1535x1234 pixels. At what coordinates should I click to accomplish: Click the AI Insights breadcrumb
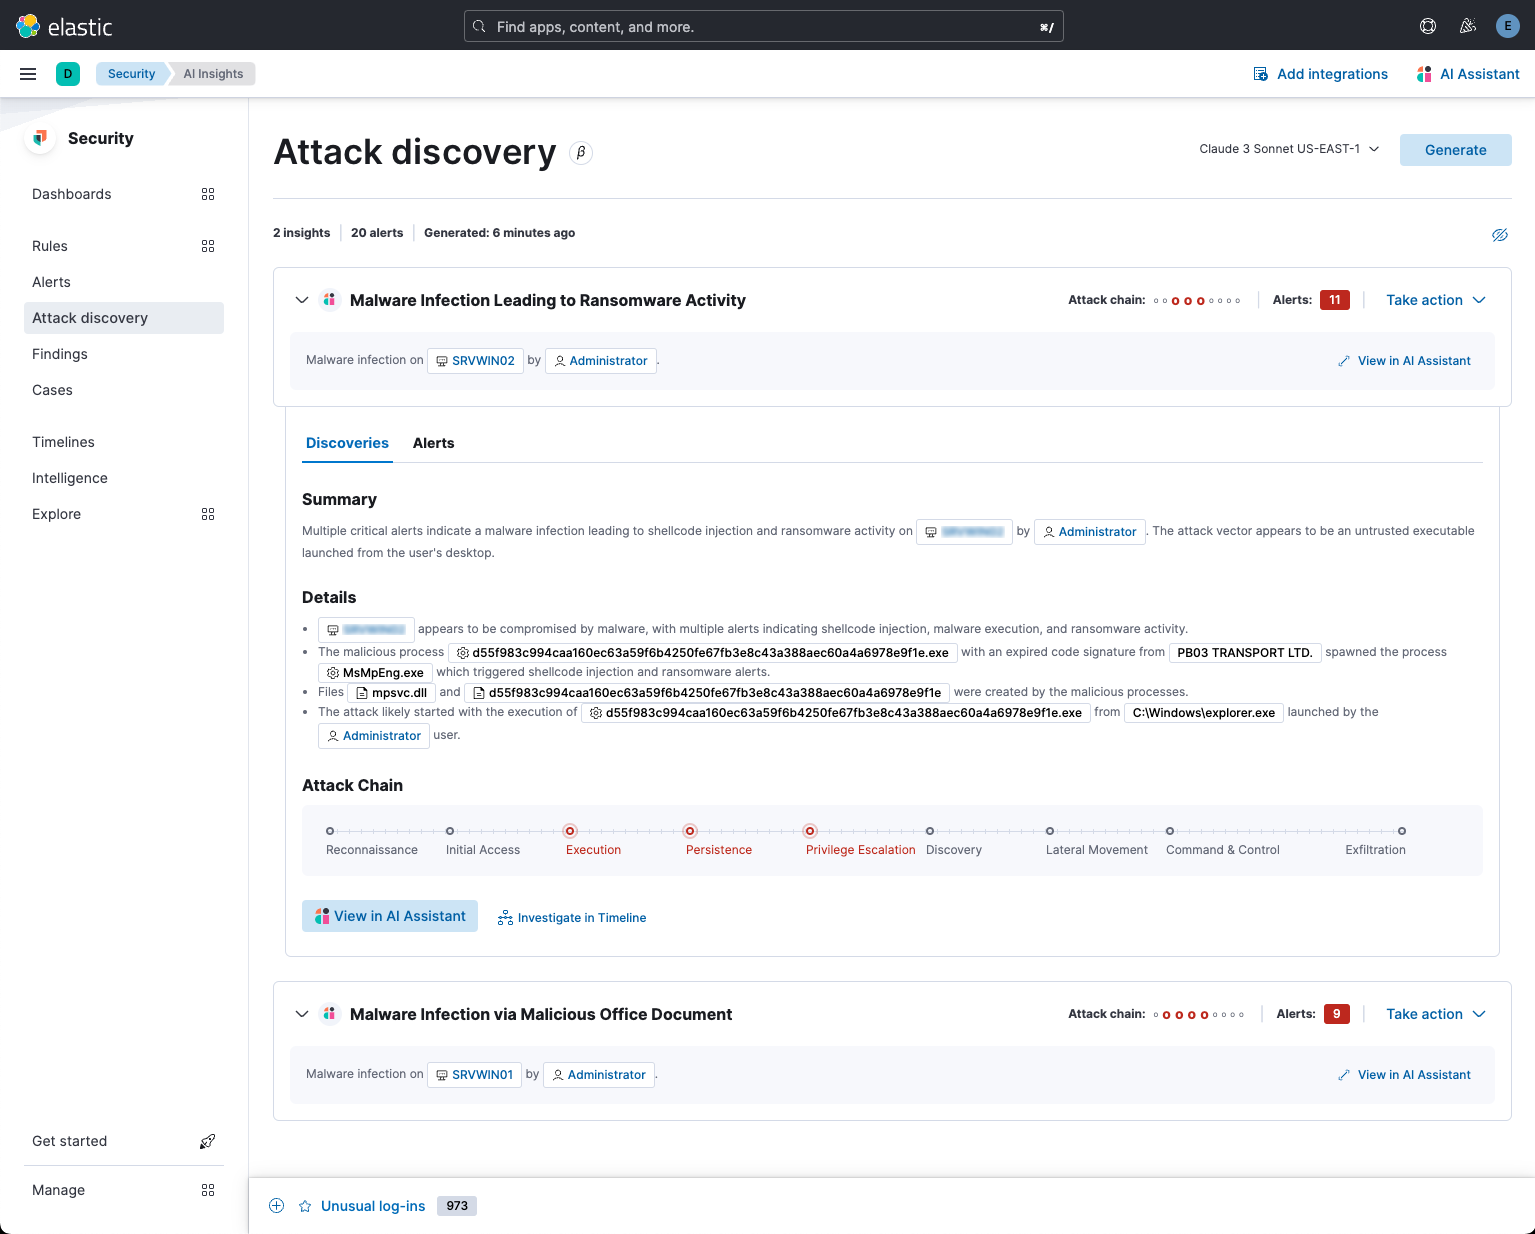pyautogui.click(x=213, y=74)
